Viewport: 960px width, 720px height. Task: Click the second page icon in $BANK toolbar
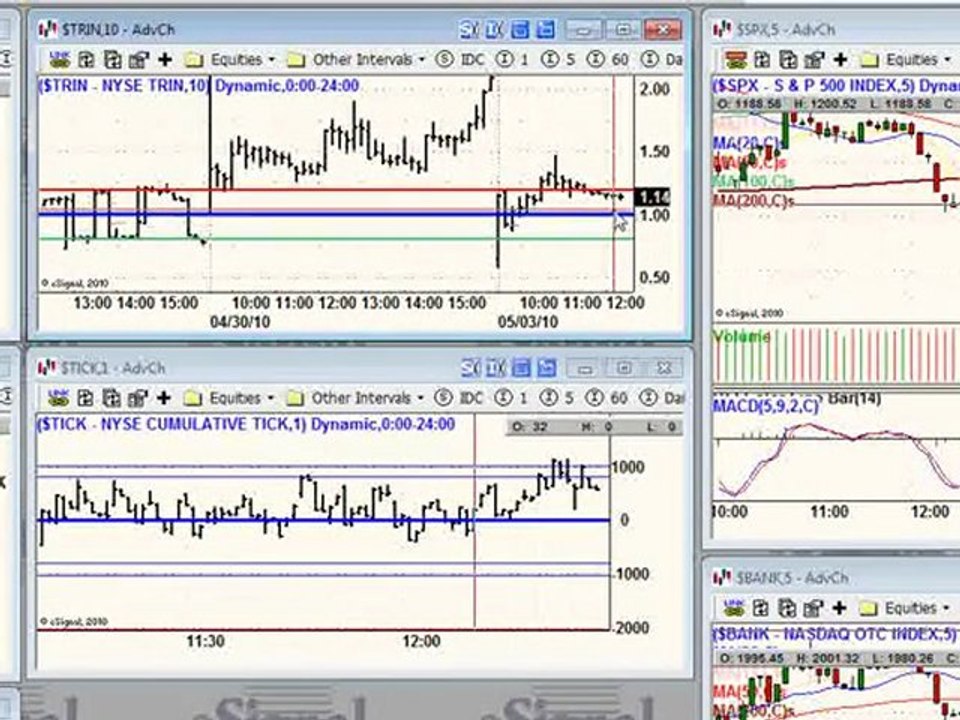point(761,608)
